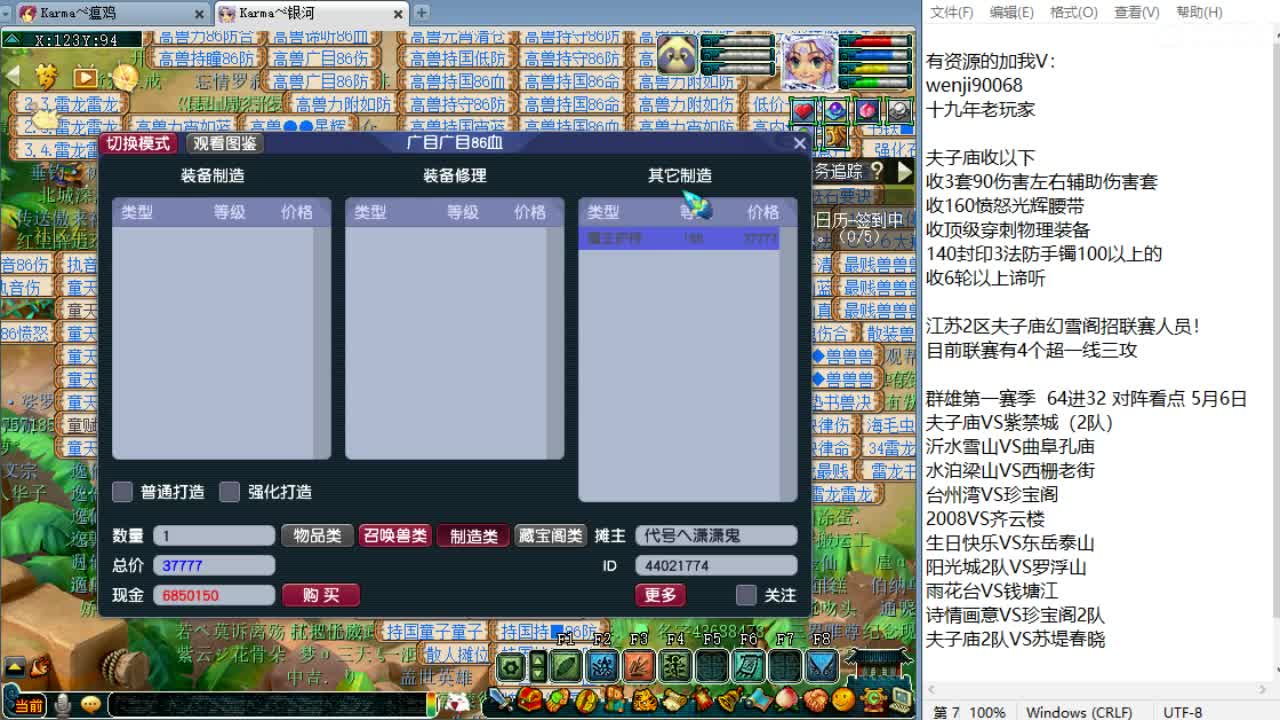Open the gear skill icon next to F1
This screenshot has width=1280, height=720.
click(511, 665)
